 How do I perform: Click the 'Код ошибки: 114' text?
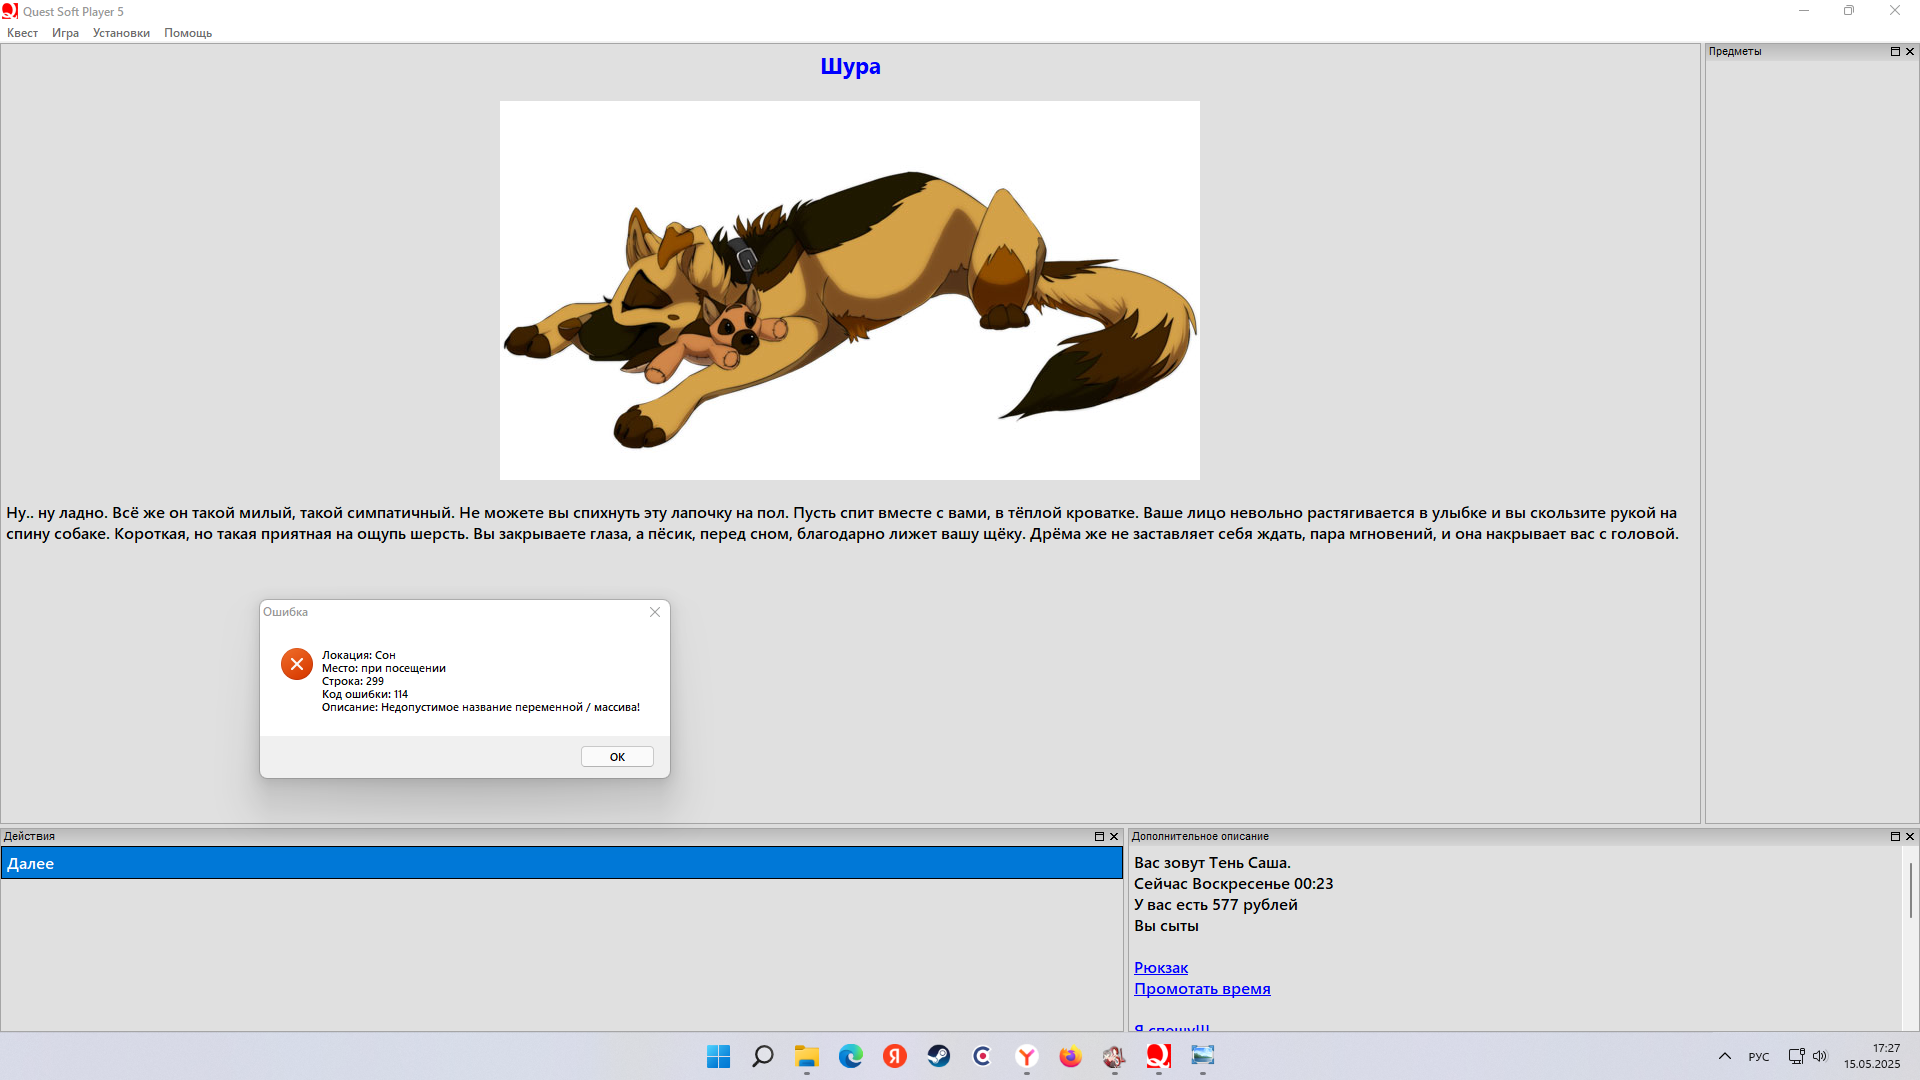tap(365, 694)
